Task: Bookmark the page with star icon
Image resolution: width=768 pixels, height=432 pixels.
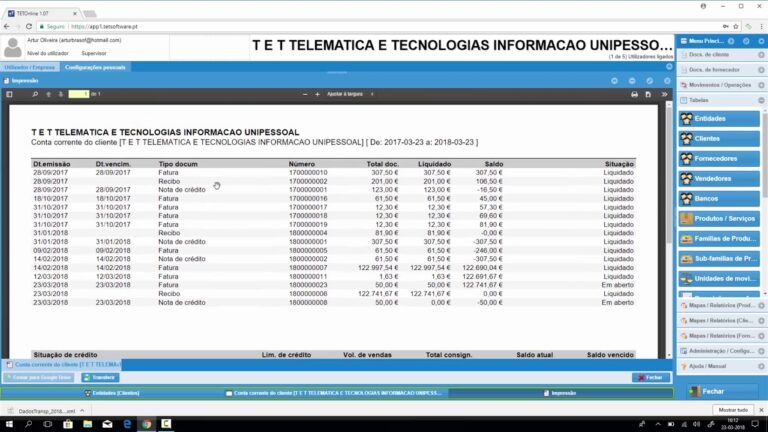Action: [x=736, y=26]
